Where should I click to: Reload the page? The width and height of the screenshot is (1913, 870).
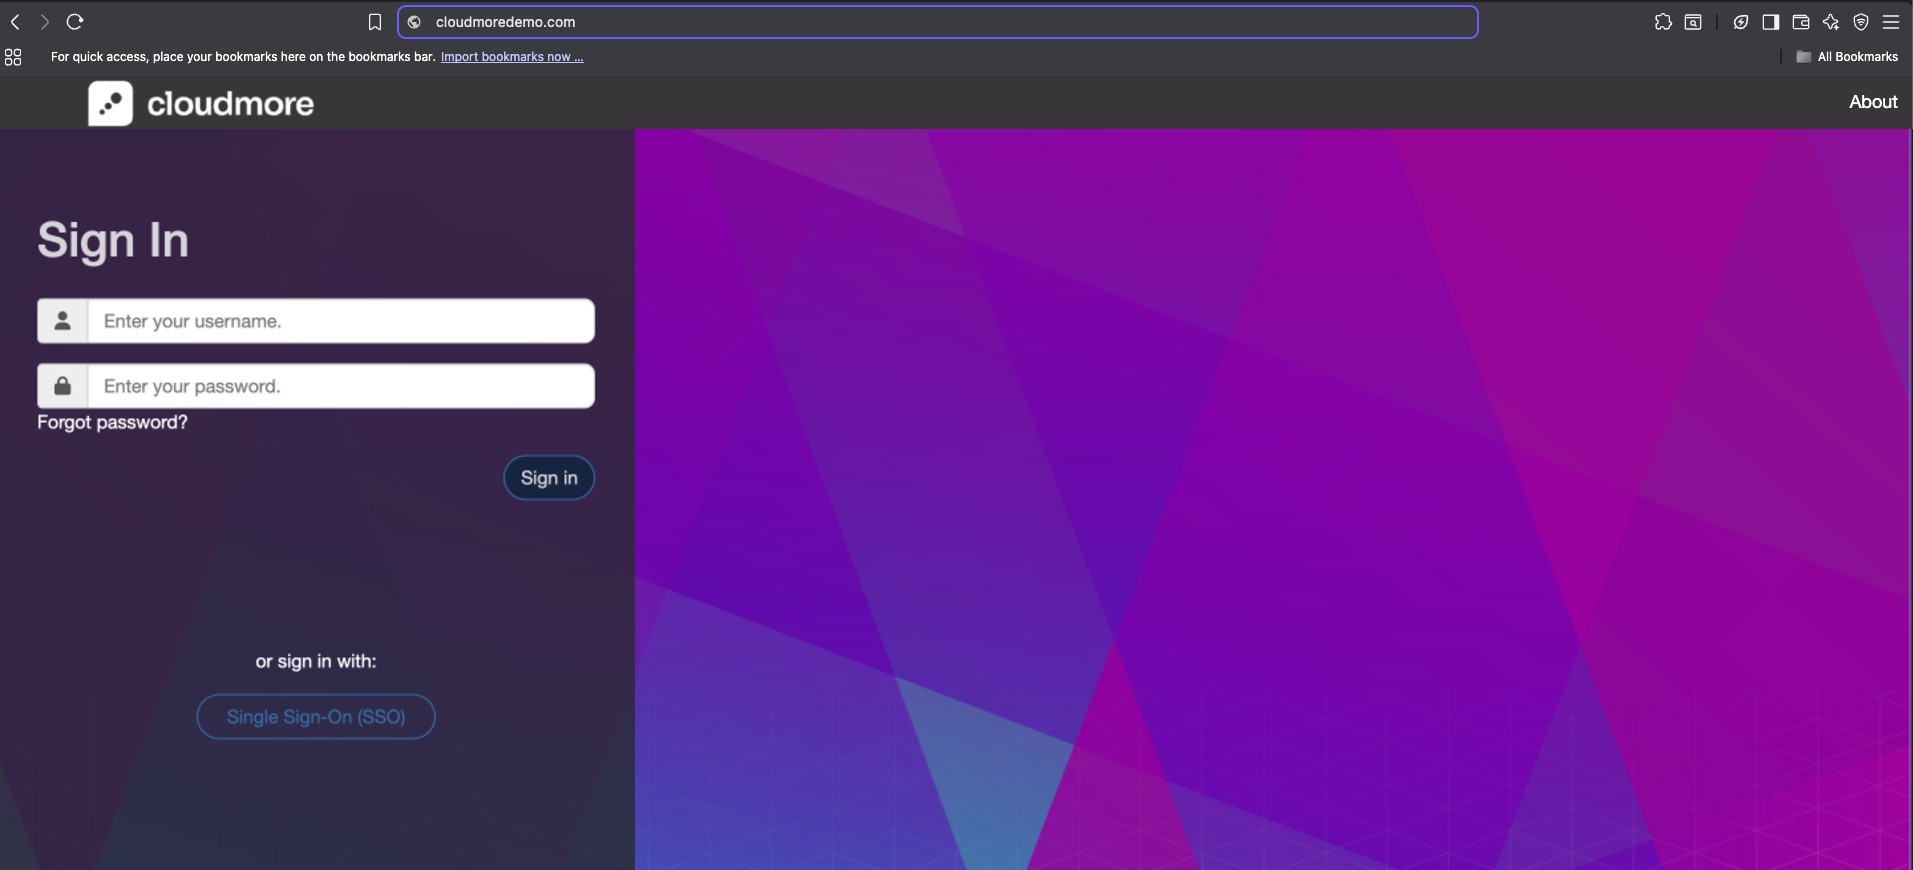75,22
